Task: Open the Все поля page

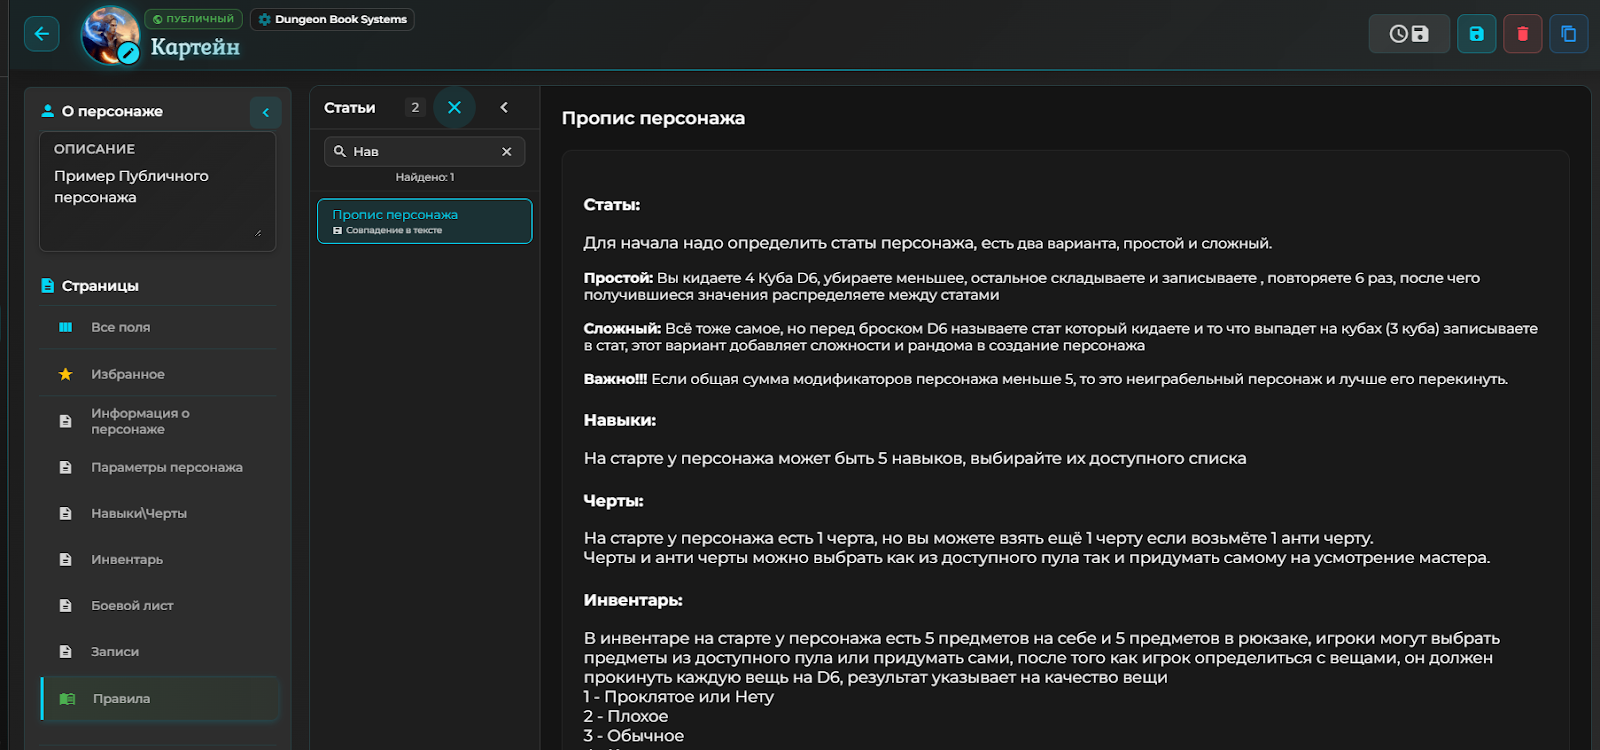Action: coord(120,327)
